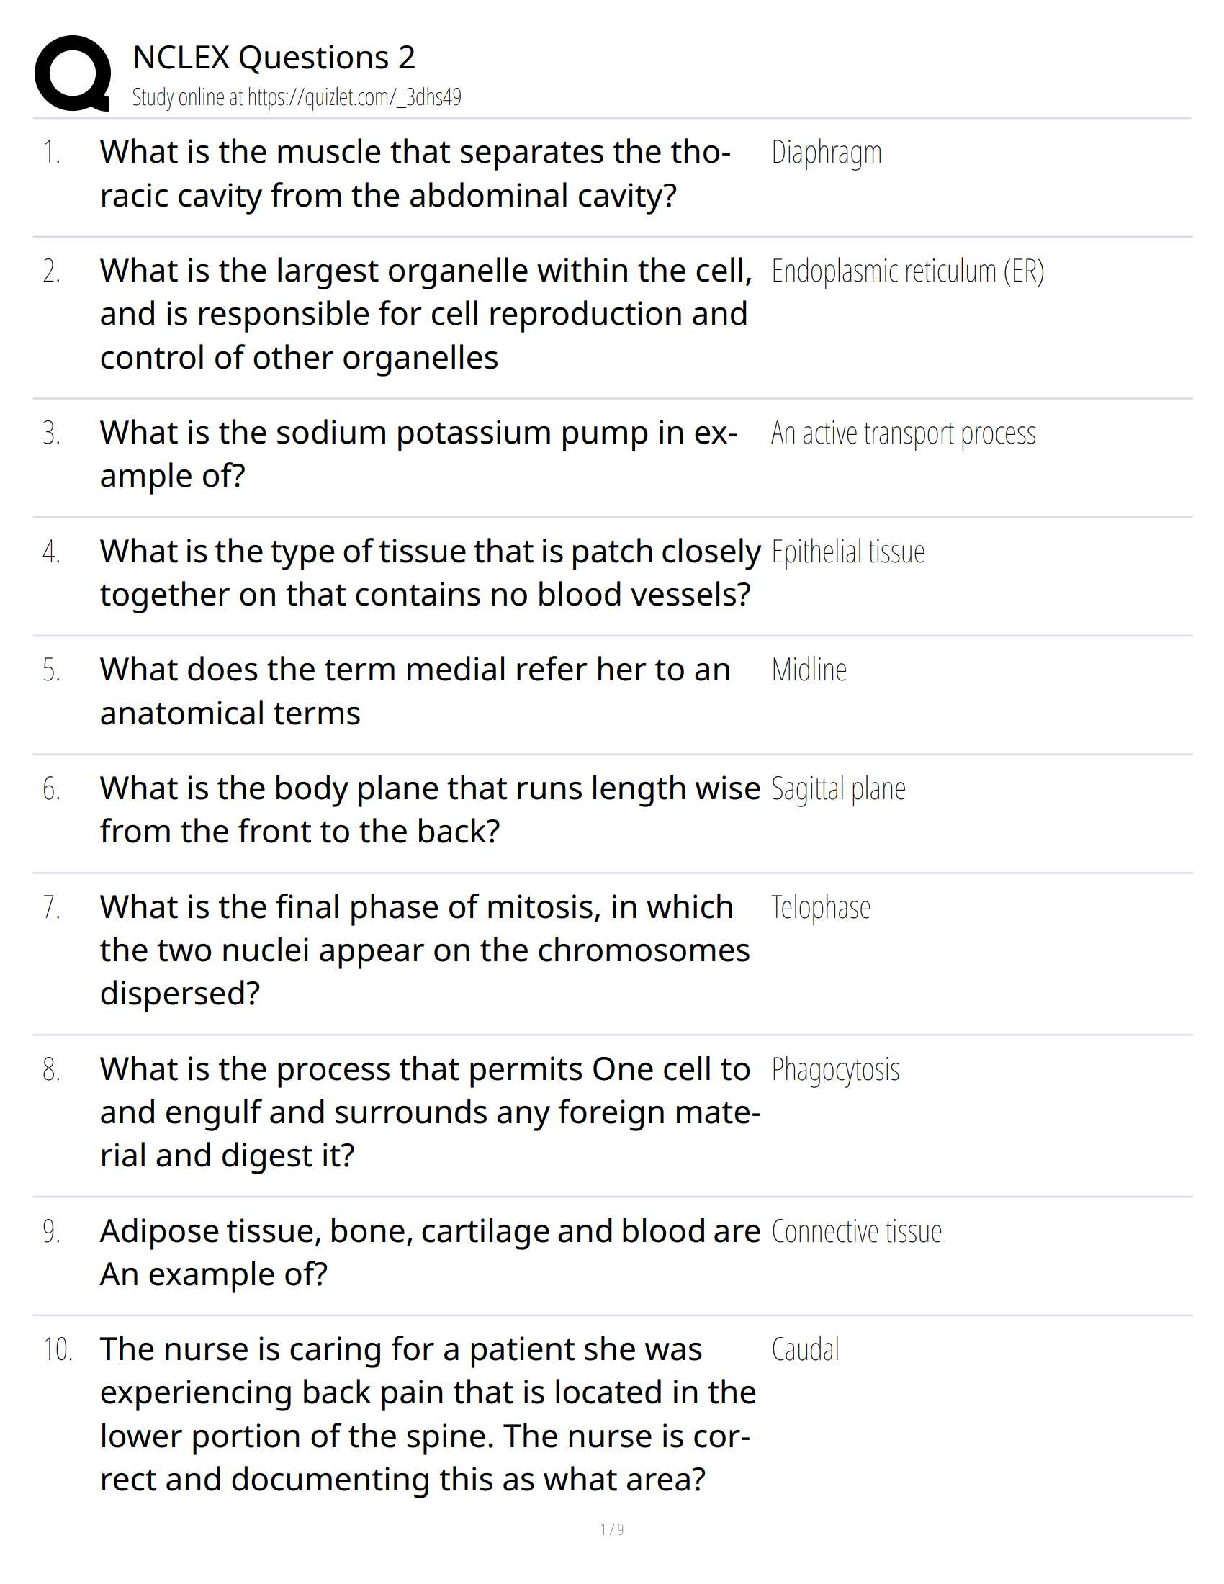Click the NCLEX Questions 2 title
Screen dimensions: 1224x1584
[273, 57]
